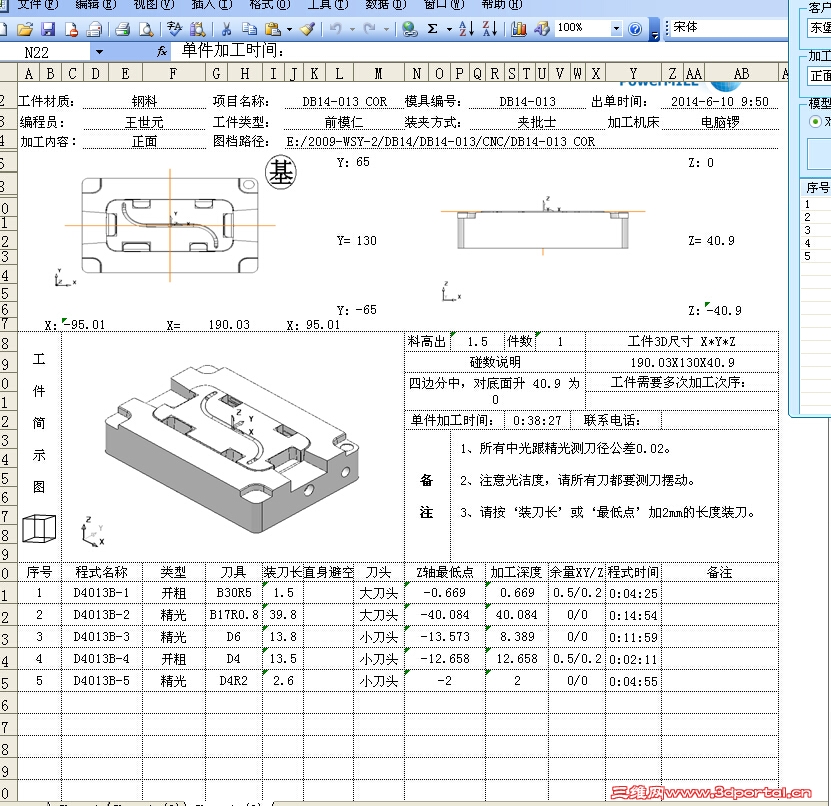
Task: Activate the Format Painter brush
Action: tap(307, 29)
